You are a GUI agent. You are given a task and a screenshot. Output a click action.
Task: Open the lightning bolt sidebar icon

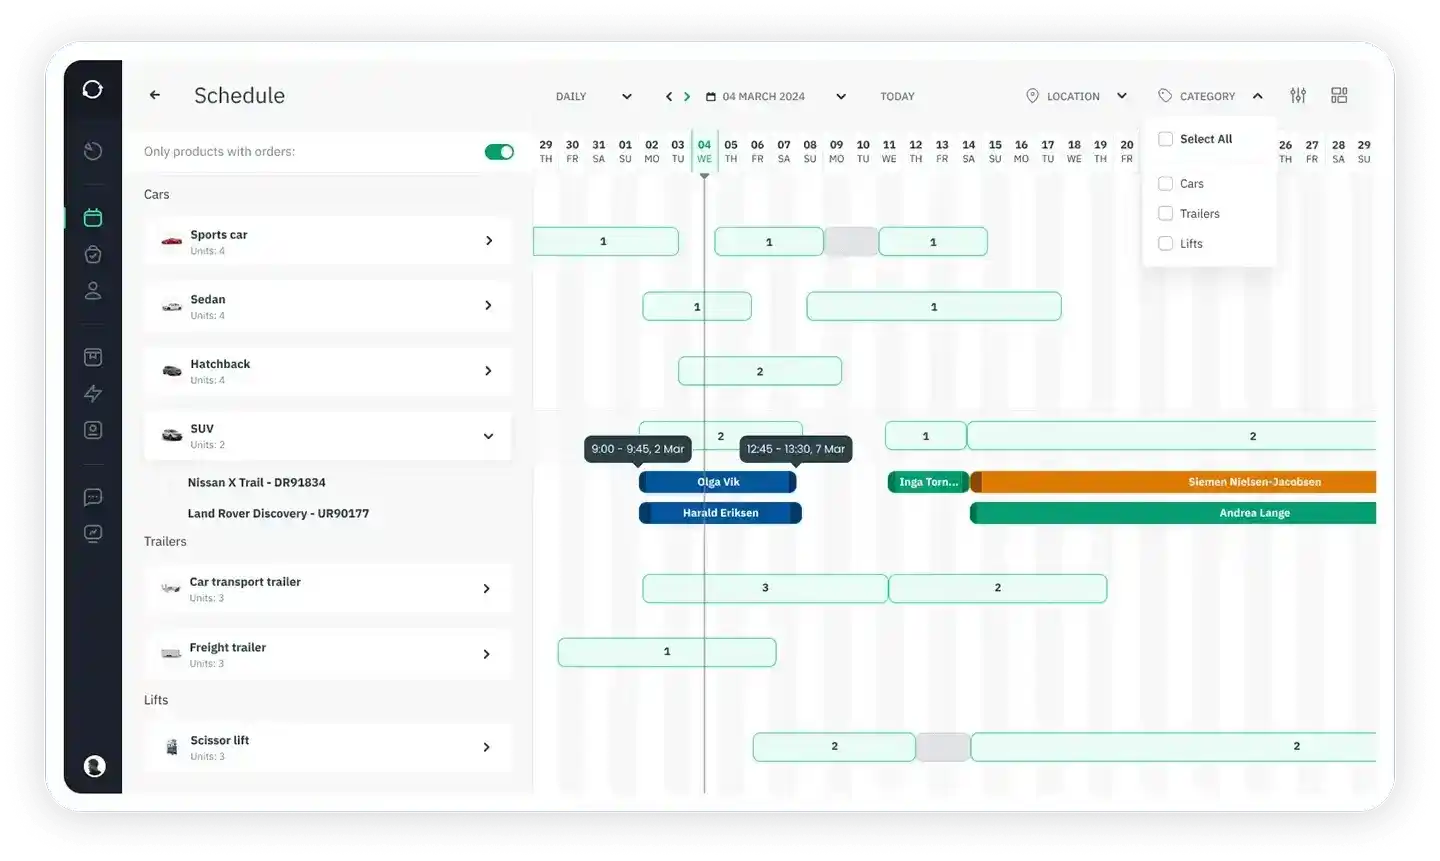(x=93, y=393)
